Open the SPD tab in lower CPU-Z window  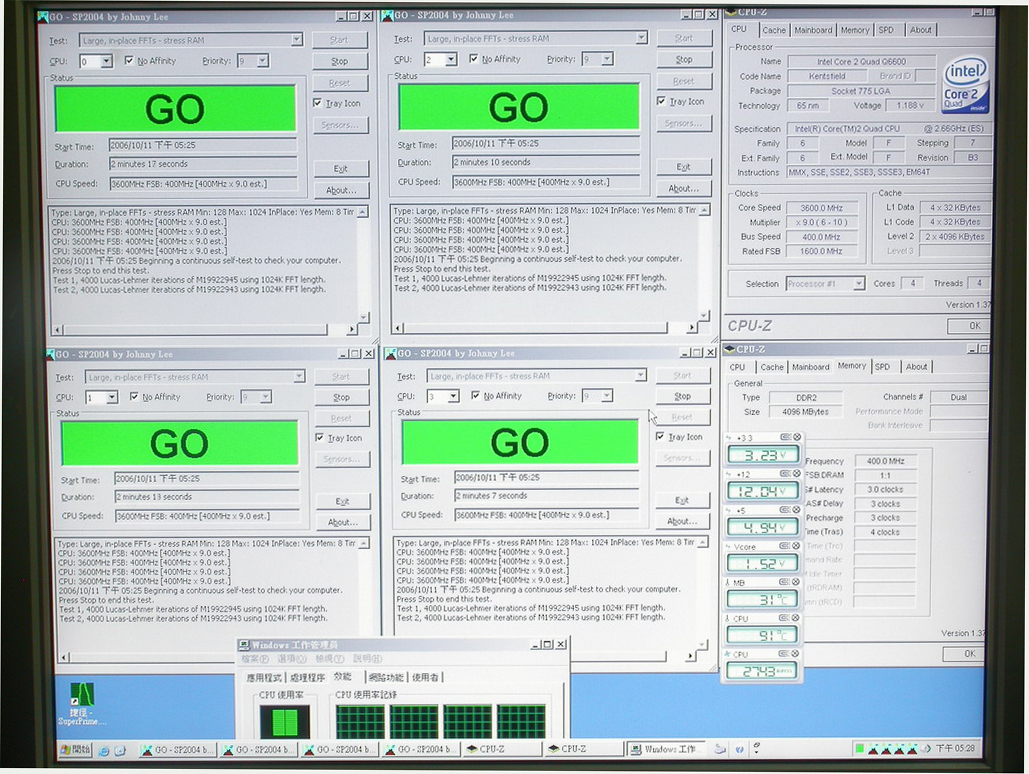click(x=882, y=367)
